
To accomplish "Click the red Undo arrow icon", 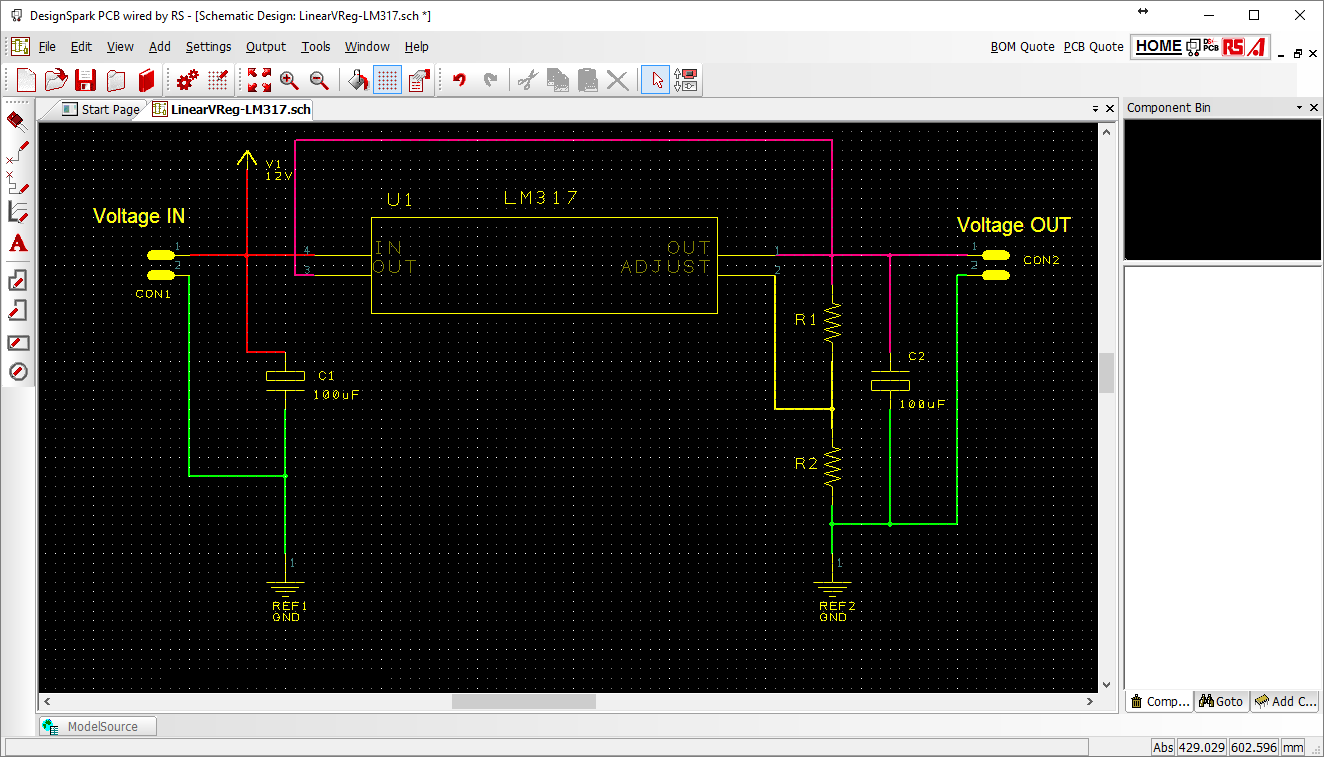I will 459,80.
